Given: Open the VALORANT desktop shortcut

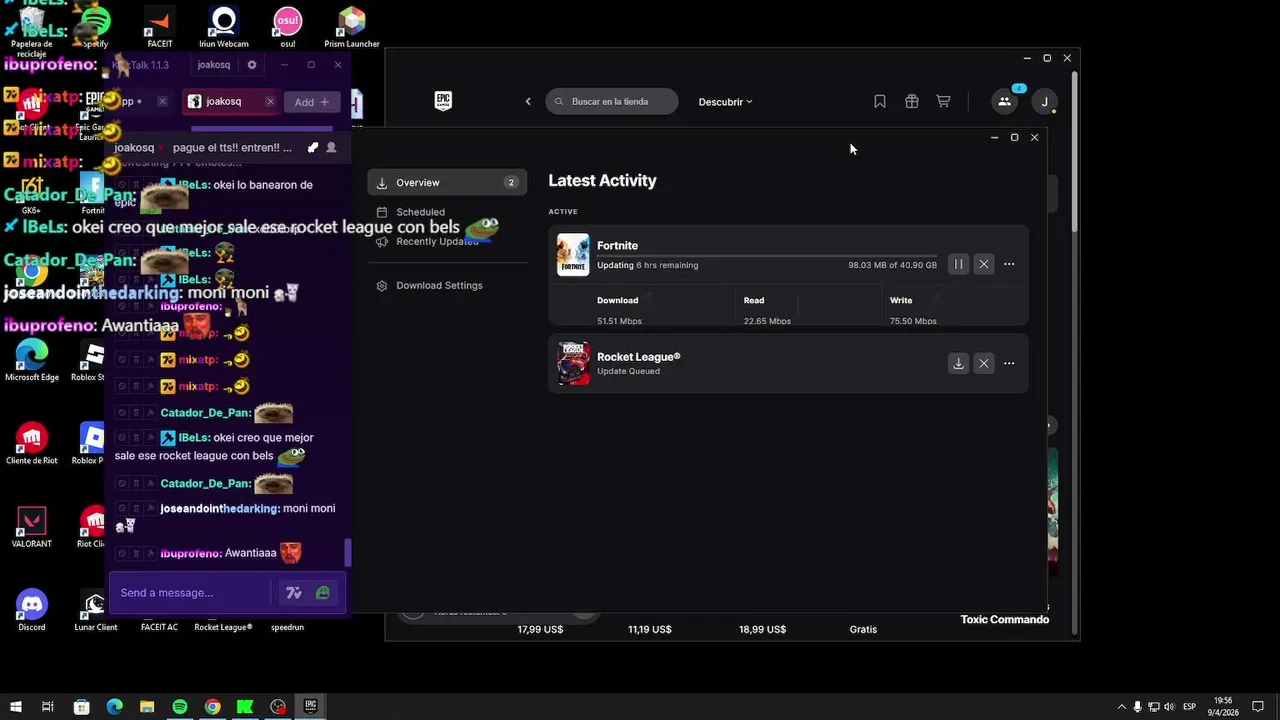Looking at the screenshot, I should click(32, 527).
